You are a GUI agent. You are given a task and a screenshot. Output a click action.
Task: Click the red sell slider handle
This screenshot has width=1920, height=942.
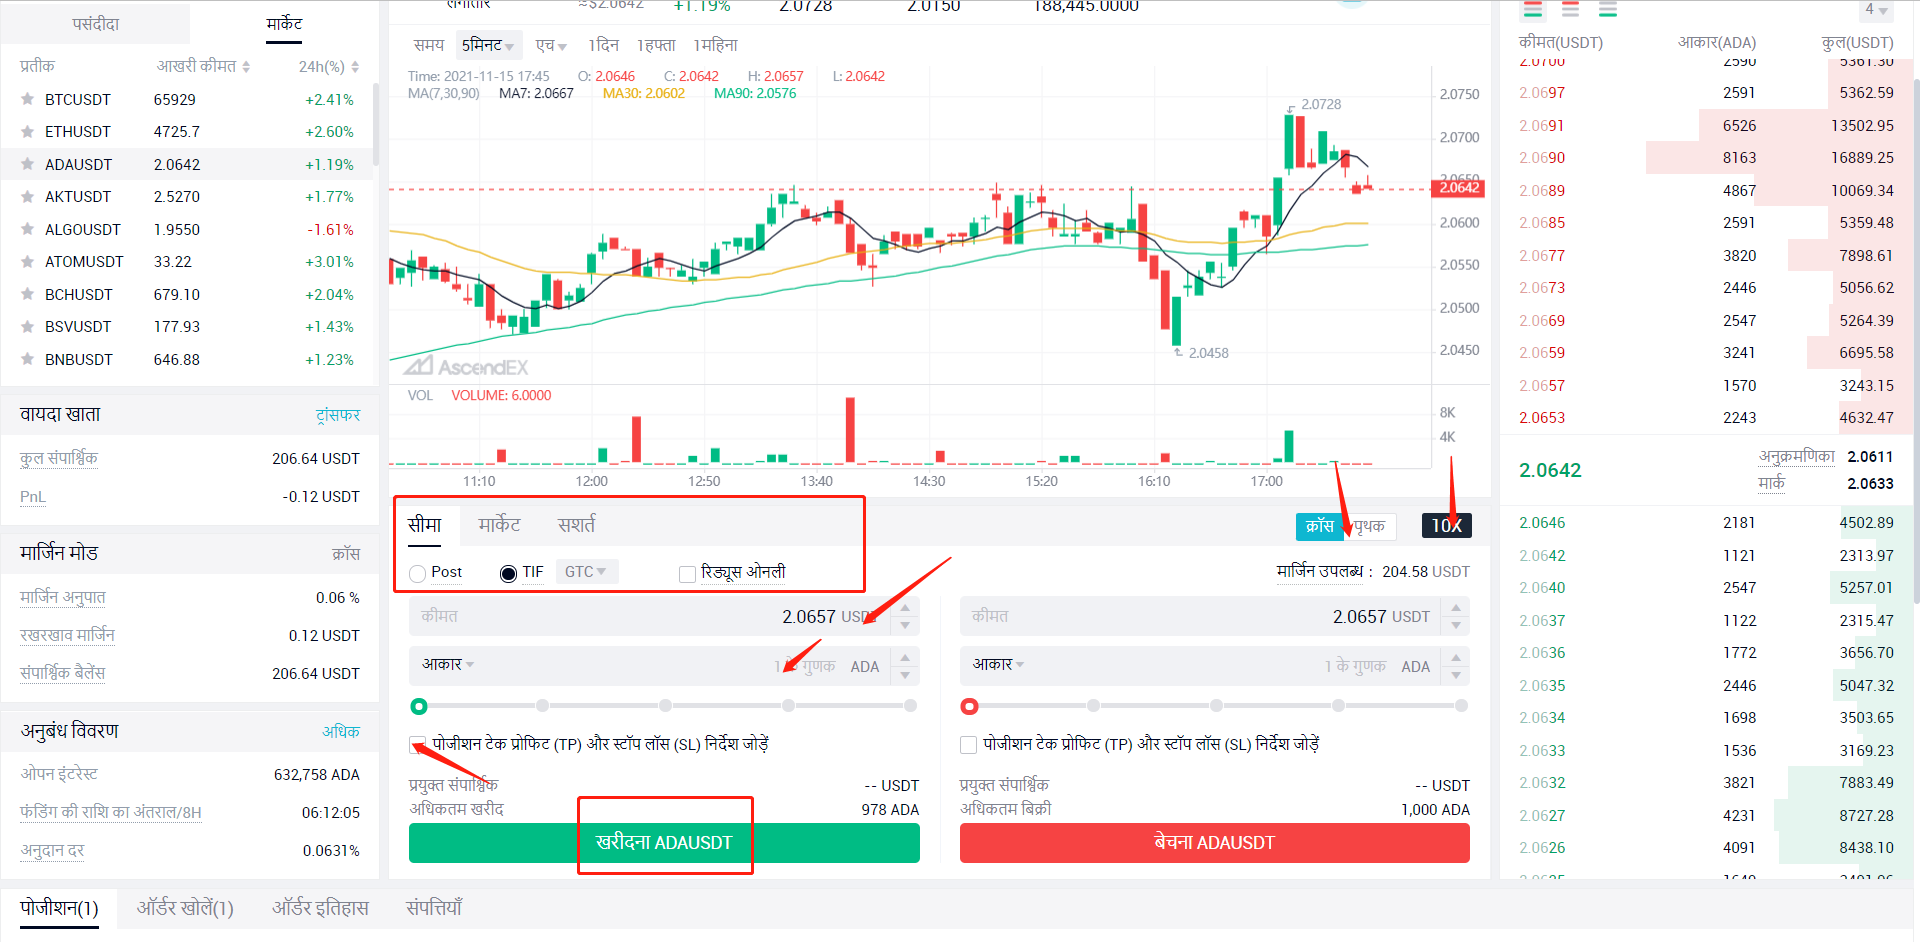point(969,706)
